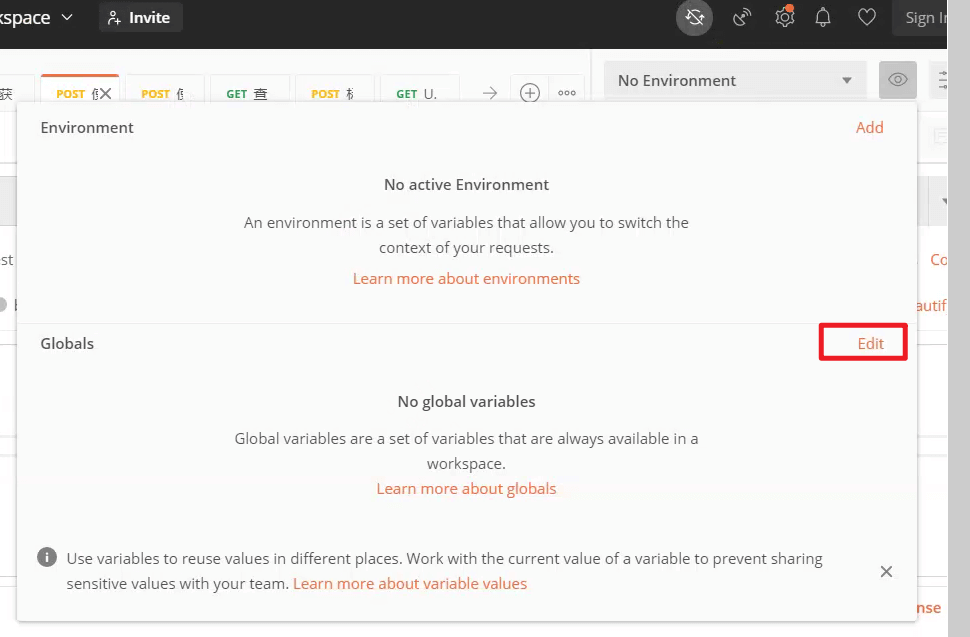Expand the workspace switcher chevron
The width and height of the screenshot is (970, 637).
[67, 17]
